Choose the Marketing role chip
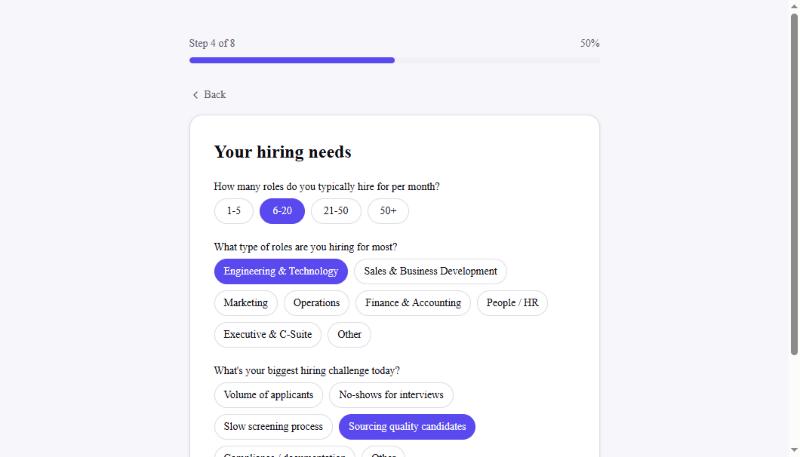The height and width of the screenshot is (457, 800). point(245,303)
